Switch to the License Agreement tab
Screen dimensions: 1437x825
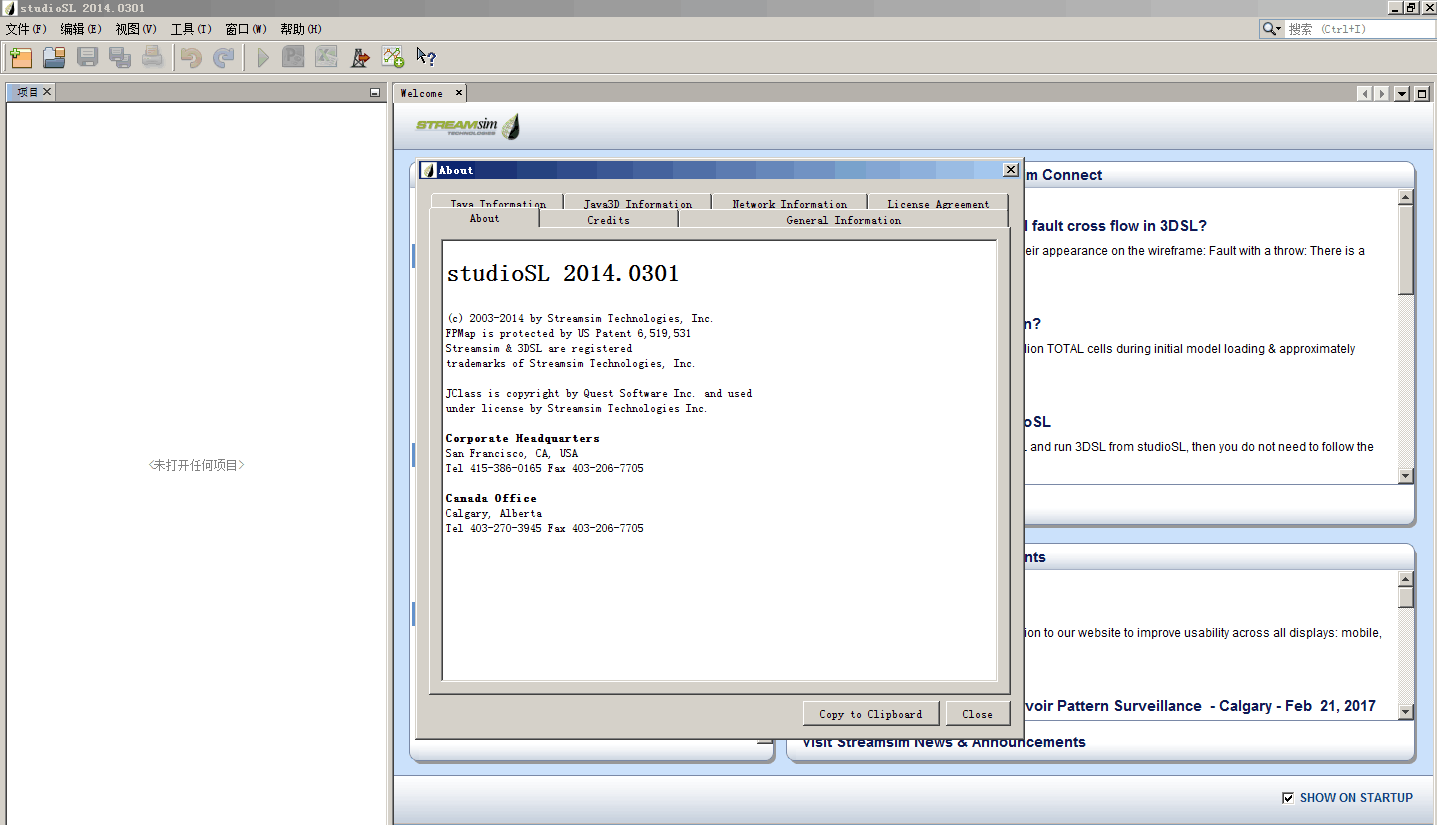tap(938, 202)
